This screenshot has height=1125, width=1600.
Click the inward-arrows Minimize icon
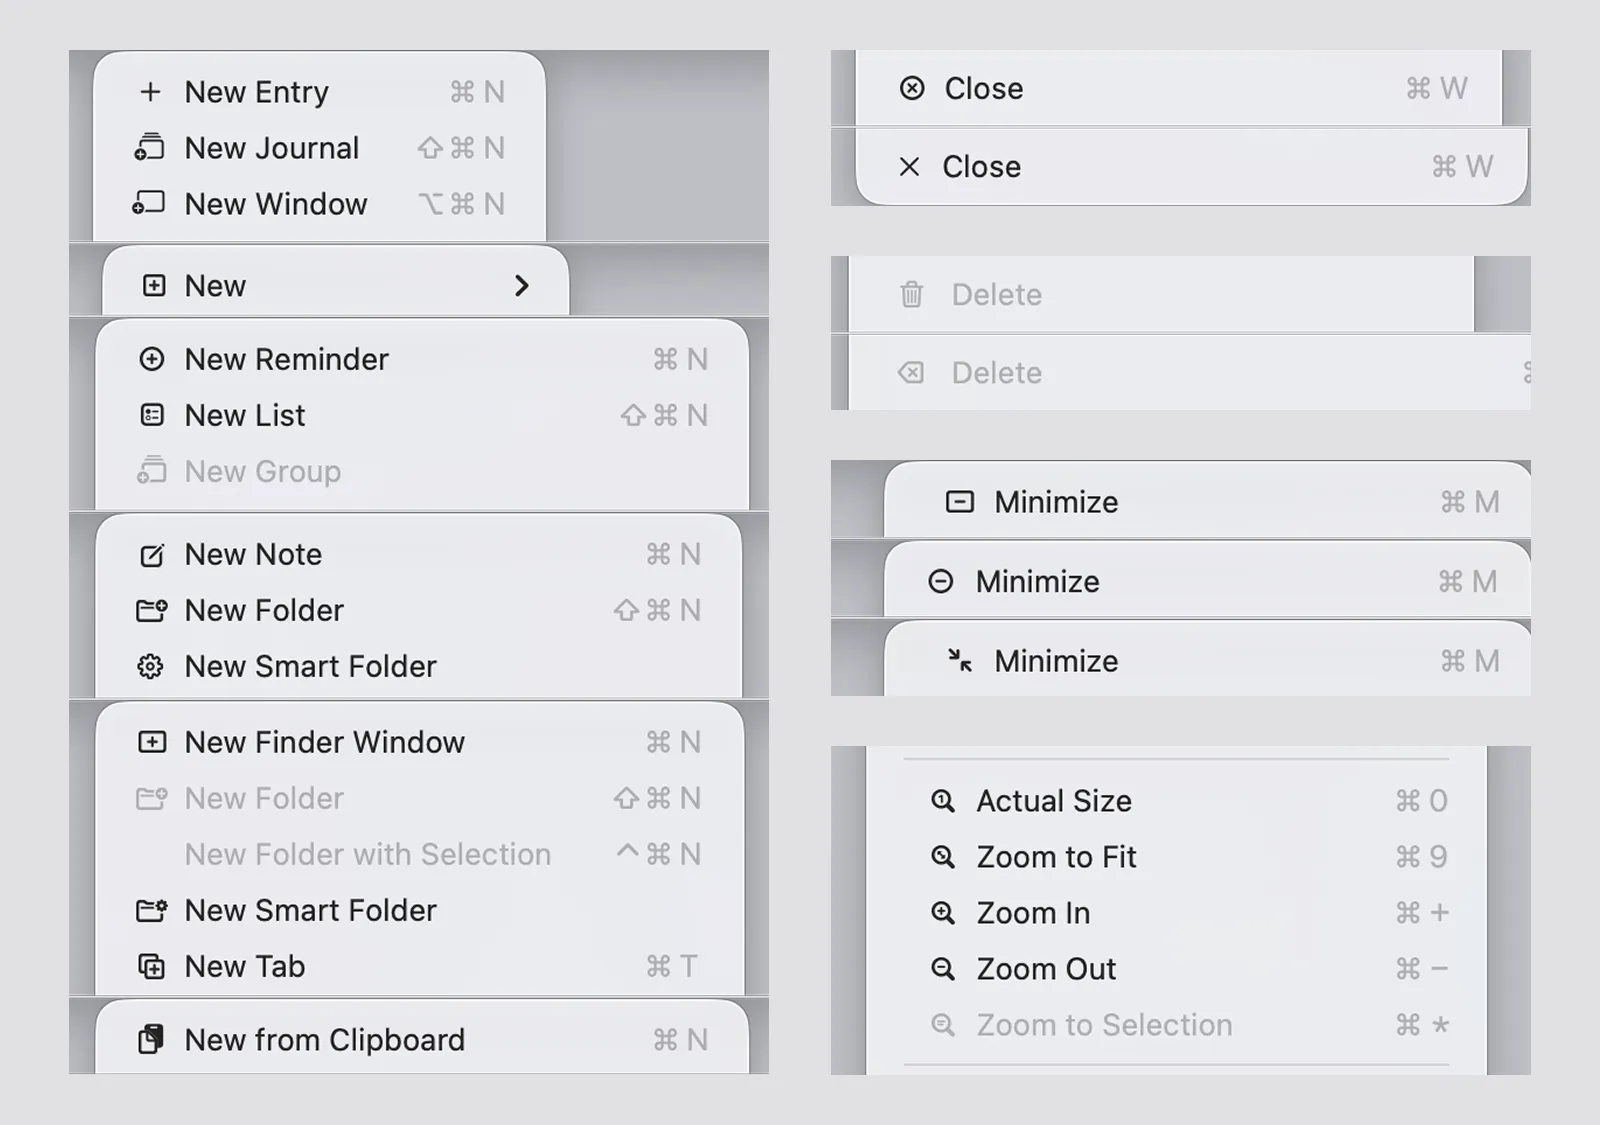point(960,661)
